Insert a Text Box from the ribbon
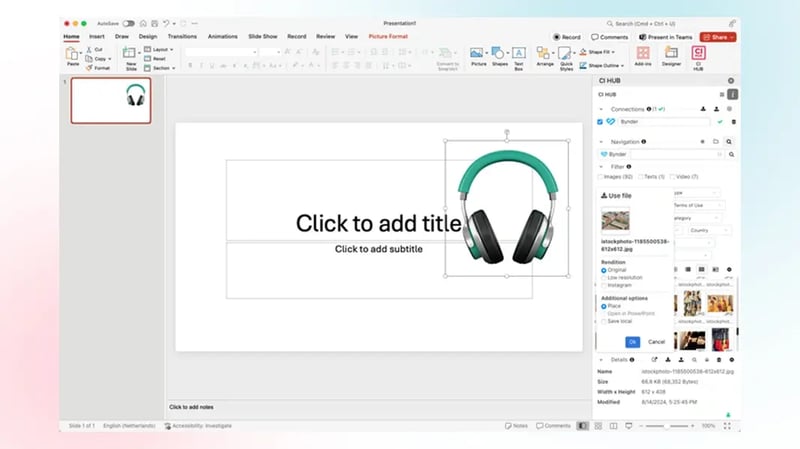The height and width of the screenshot is (449, 800). pos(519,58)
